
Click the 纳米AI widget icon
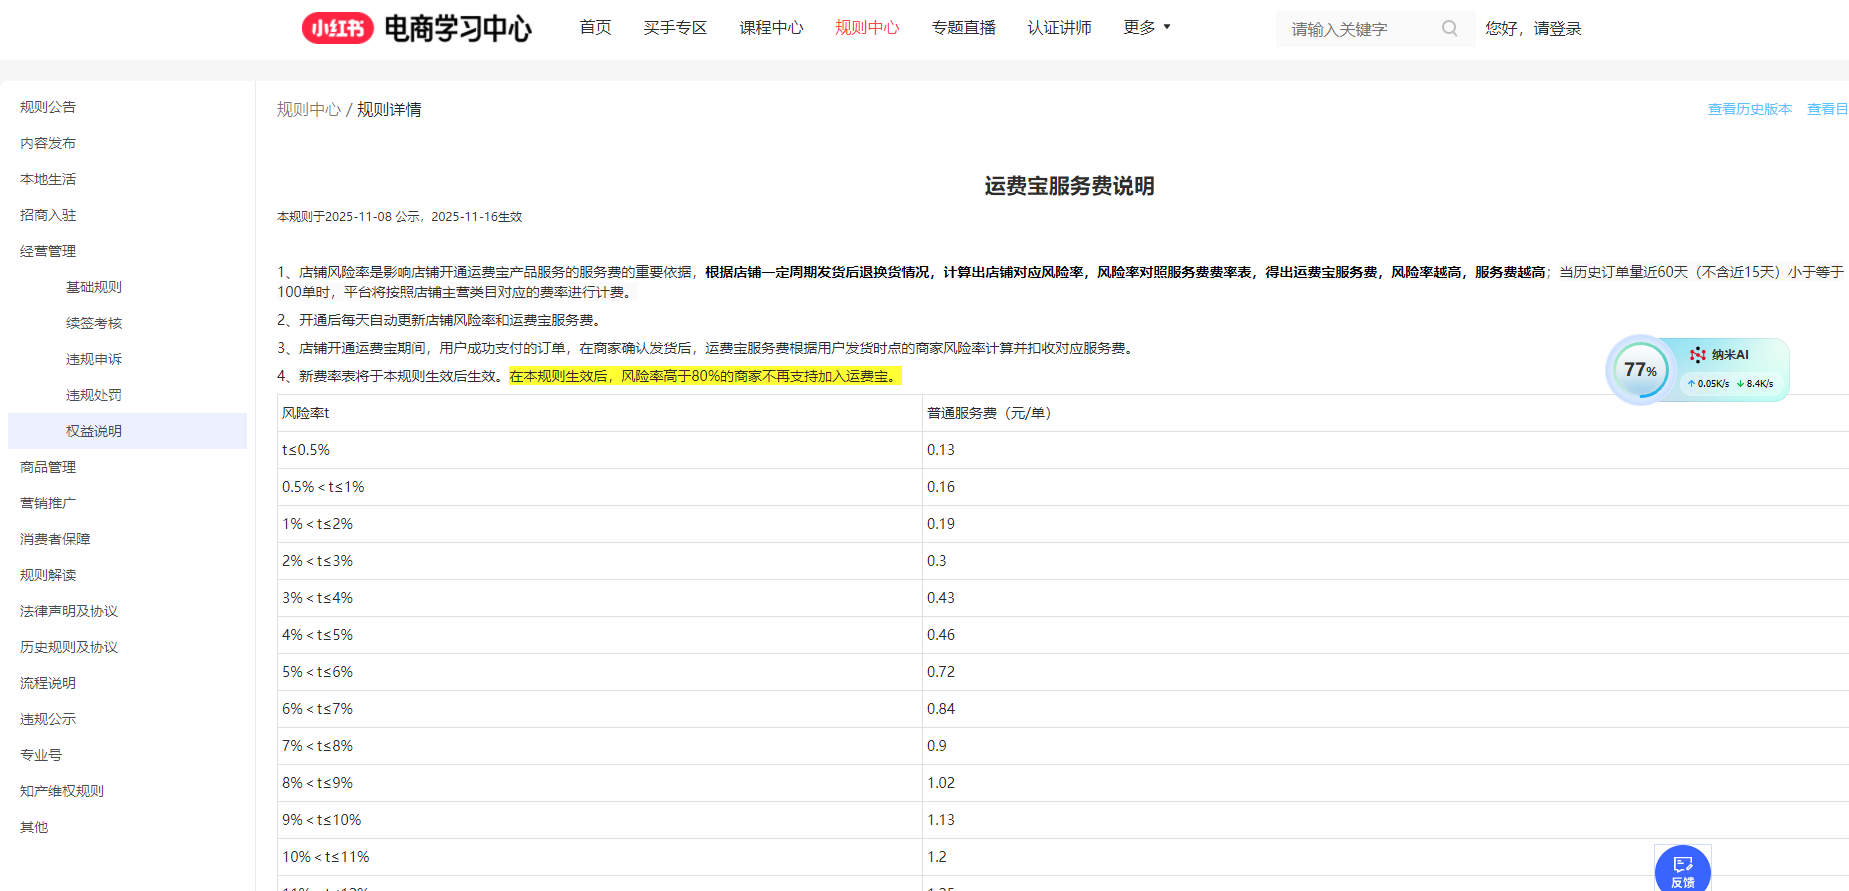point(1697,355)
